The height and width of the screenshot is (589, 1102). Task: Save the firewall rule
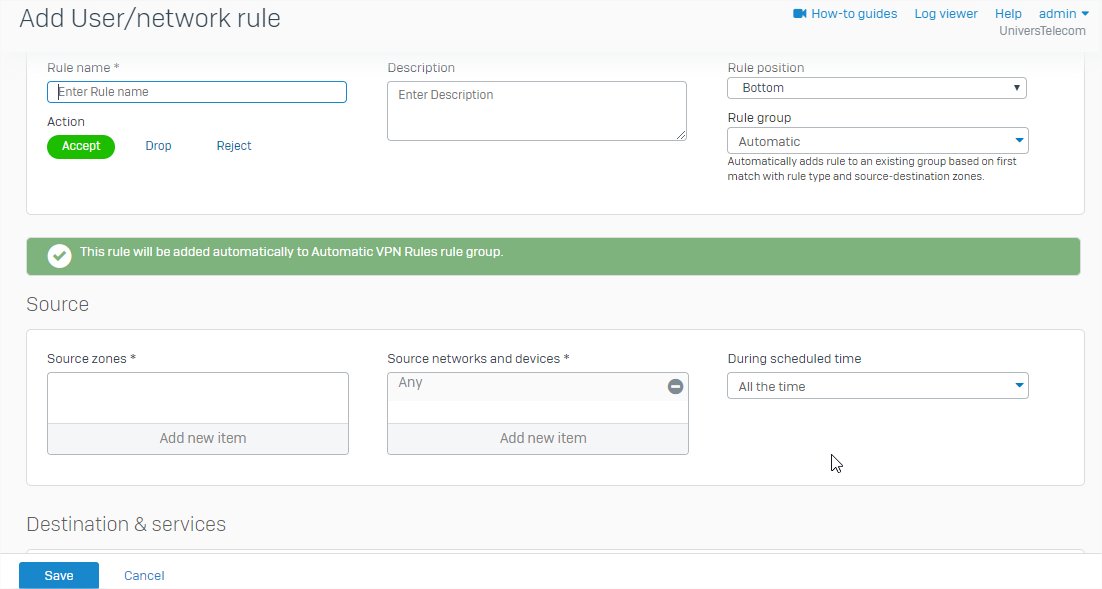click(59, 575)
